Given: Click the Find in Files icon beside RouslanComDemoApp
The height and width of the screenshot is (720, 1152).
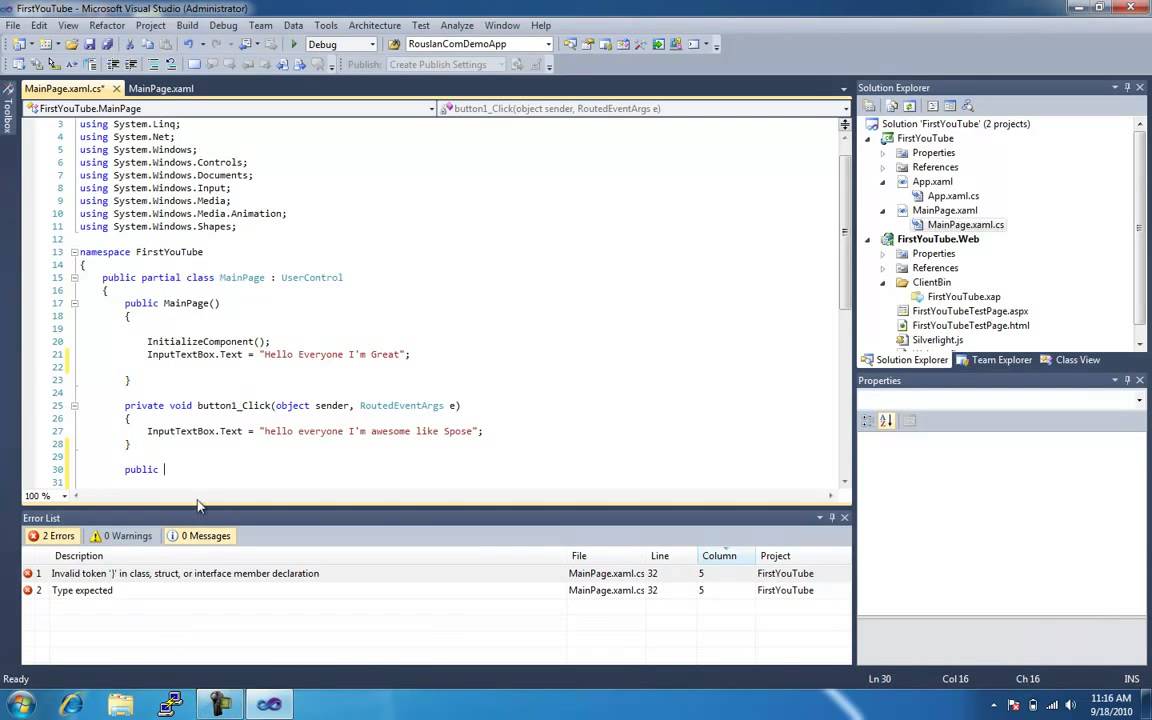Looking at the screenshot, I should click(x=394, y=44).
